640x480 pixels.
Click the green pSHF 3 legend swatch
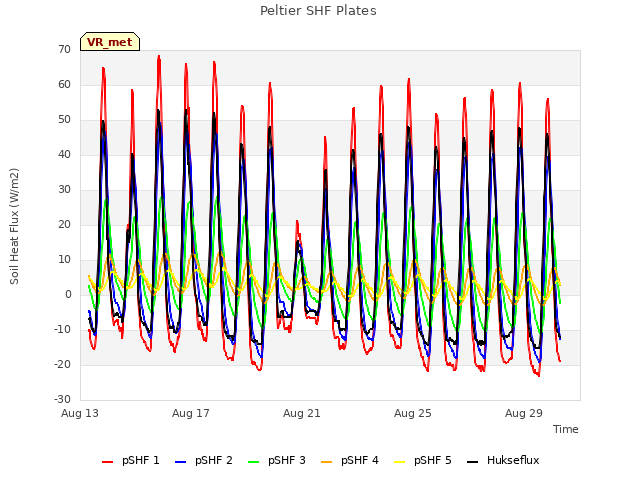253,462
